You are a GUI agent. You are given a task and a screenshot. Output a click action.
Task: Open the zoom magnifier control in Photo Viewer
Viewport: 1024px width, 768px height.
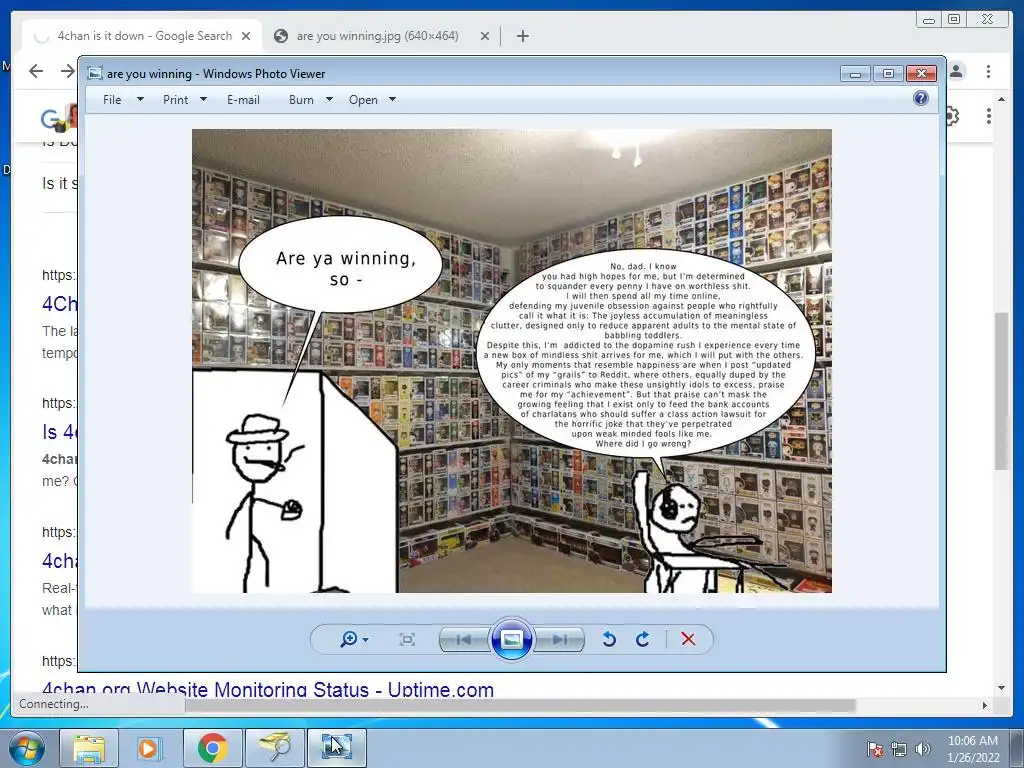click(354, 639)
